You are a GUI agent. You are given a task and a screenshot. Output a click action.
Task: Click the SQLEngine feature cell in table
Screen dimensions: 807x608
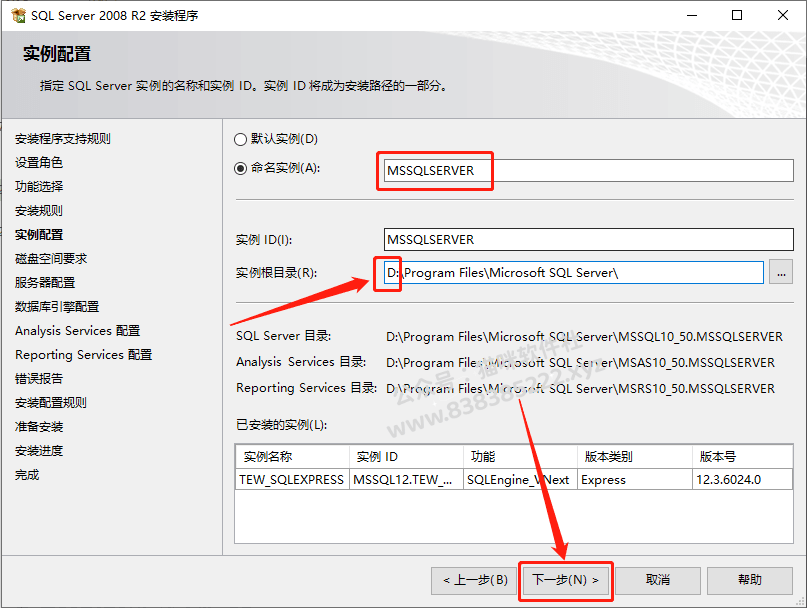click(520, 479)
